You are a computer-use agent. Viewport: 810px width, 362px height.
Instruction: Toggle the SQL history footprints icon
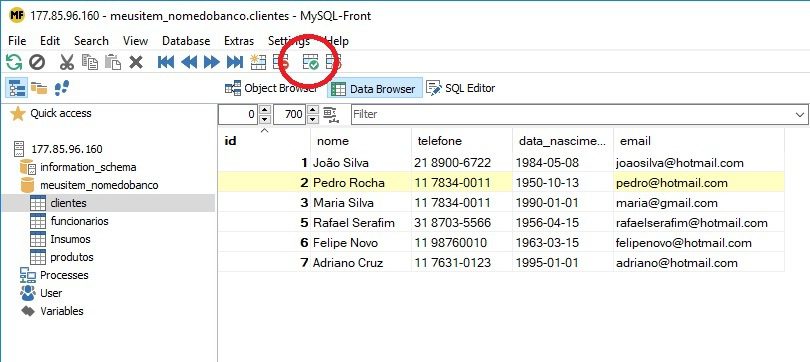coord(62,88)
